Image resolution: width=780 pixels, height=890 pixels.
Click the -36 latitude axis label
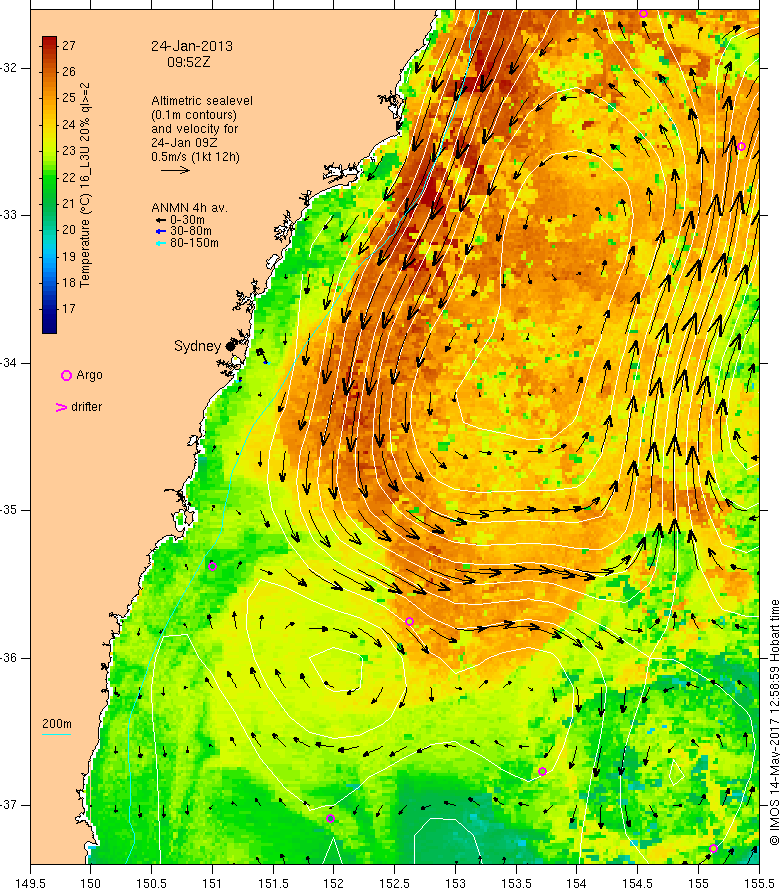[x=10, y=658]
